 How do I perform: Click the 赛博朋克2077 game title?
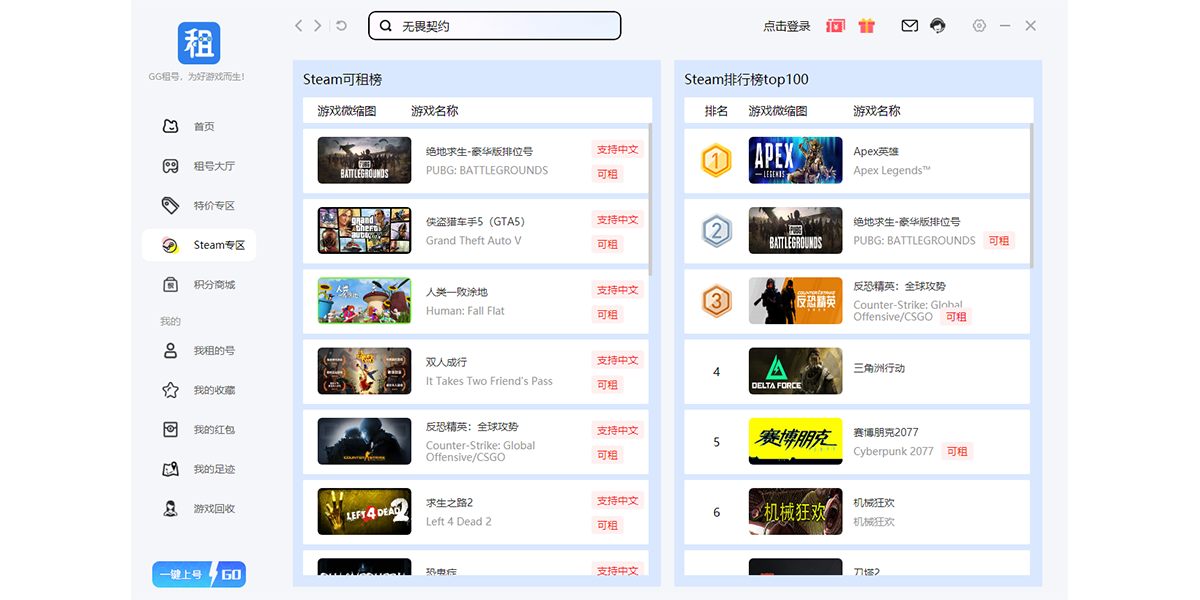click(x=886, y=432)
